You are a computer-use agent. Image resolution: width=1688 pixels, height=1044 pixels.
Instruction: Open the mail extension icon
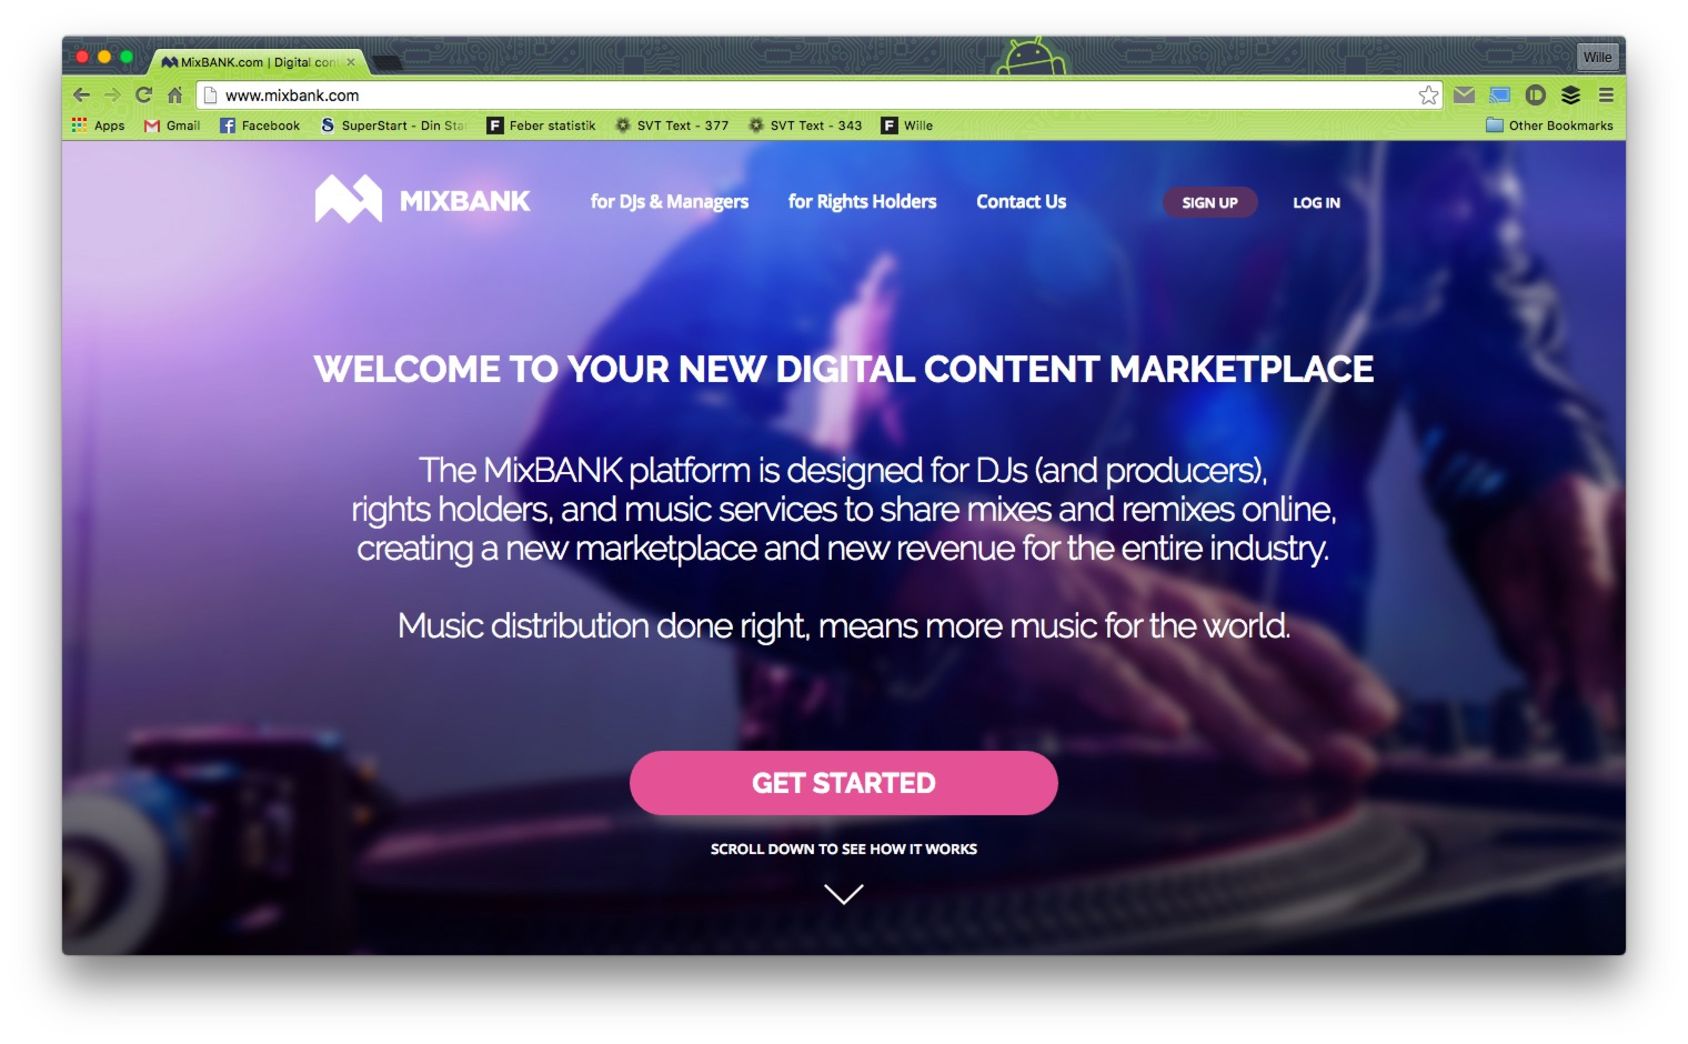[x=1464, y=95]
